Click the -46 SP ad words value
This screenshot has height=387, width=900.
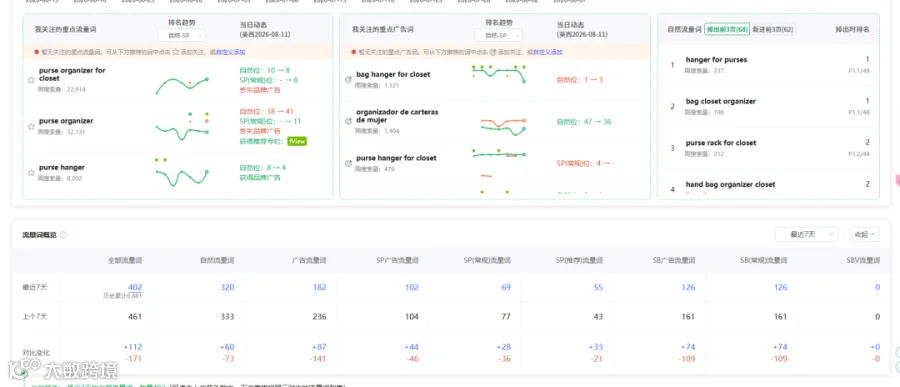coord(412,359)
